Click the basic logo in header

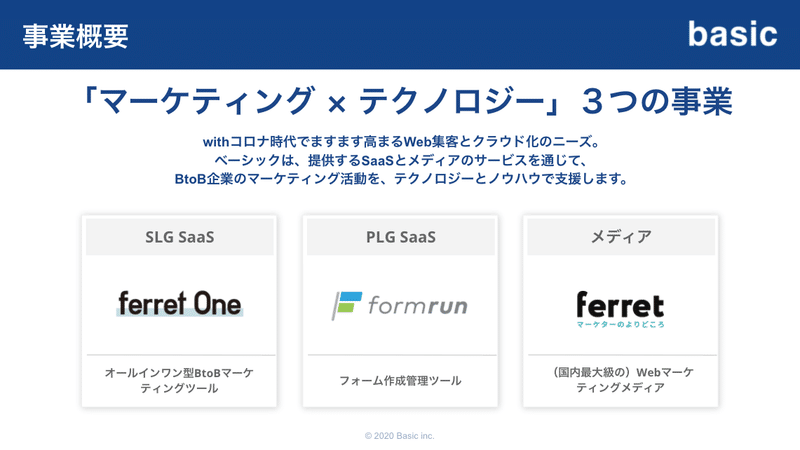pos(733,34)
